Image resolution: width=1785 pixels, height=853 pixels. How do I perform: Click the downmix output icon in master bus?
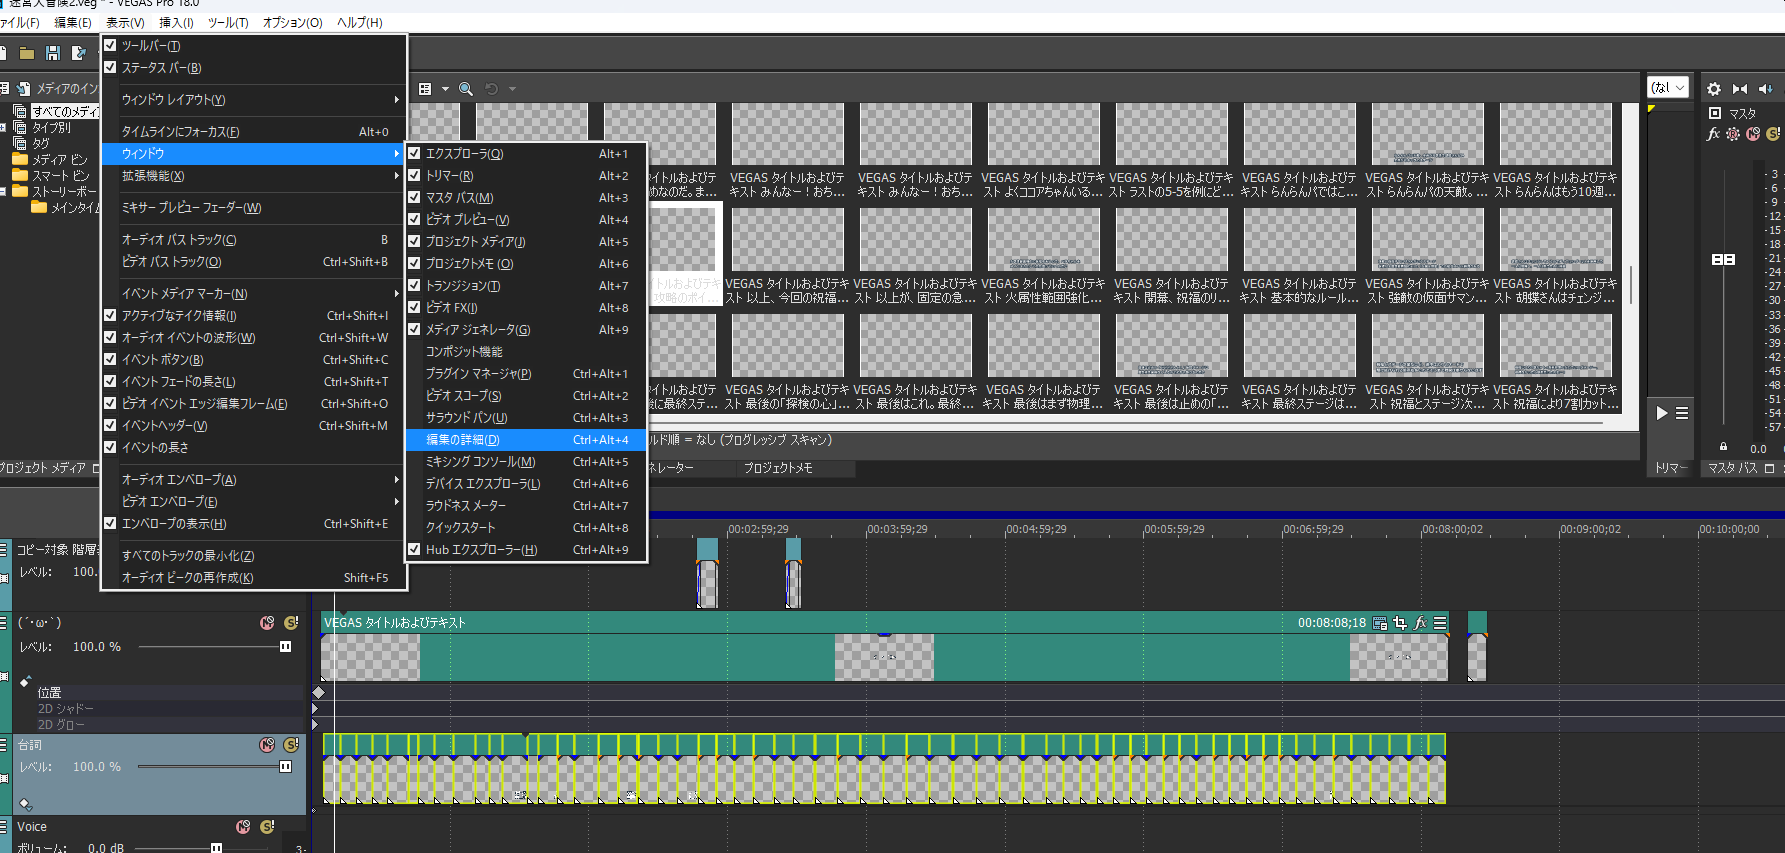1740,88
